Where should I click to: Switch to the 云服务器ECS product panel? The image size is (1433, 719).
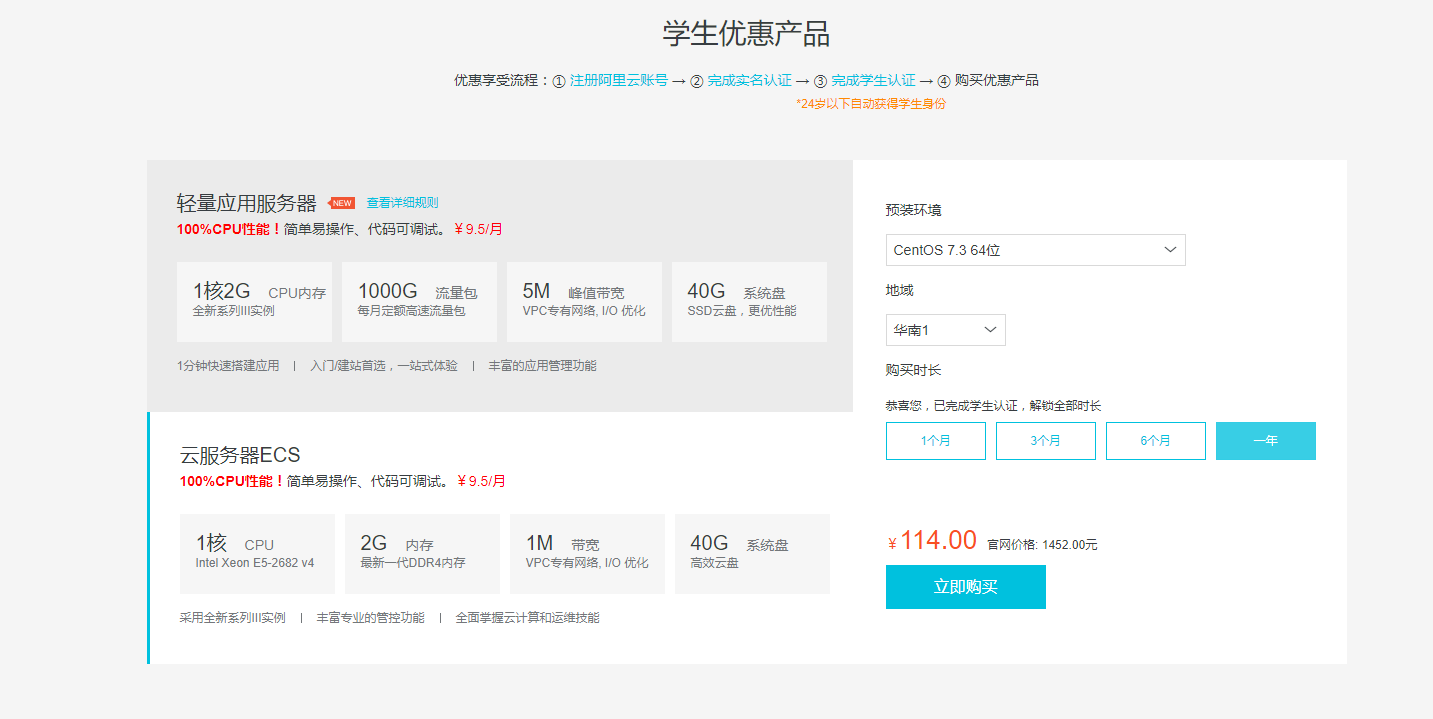coord(240,455)
